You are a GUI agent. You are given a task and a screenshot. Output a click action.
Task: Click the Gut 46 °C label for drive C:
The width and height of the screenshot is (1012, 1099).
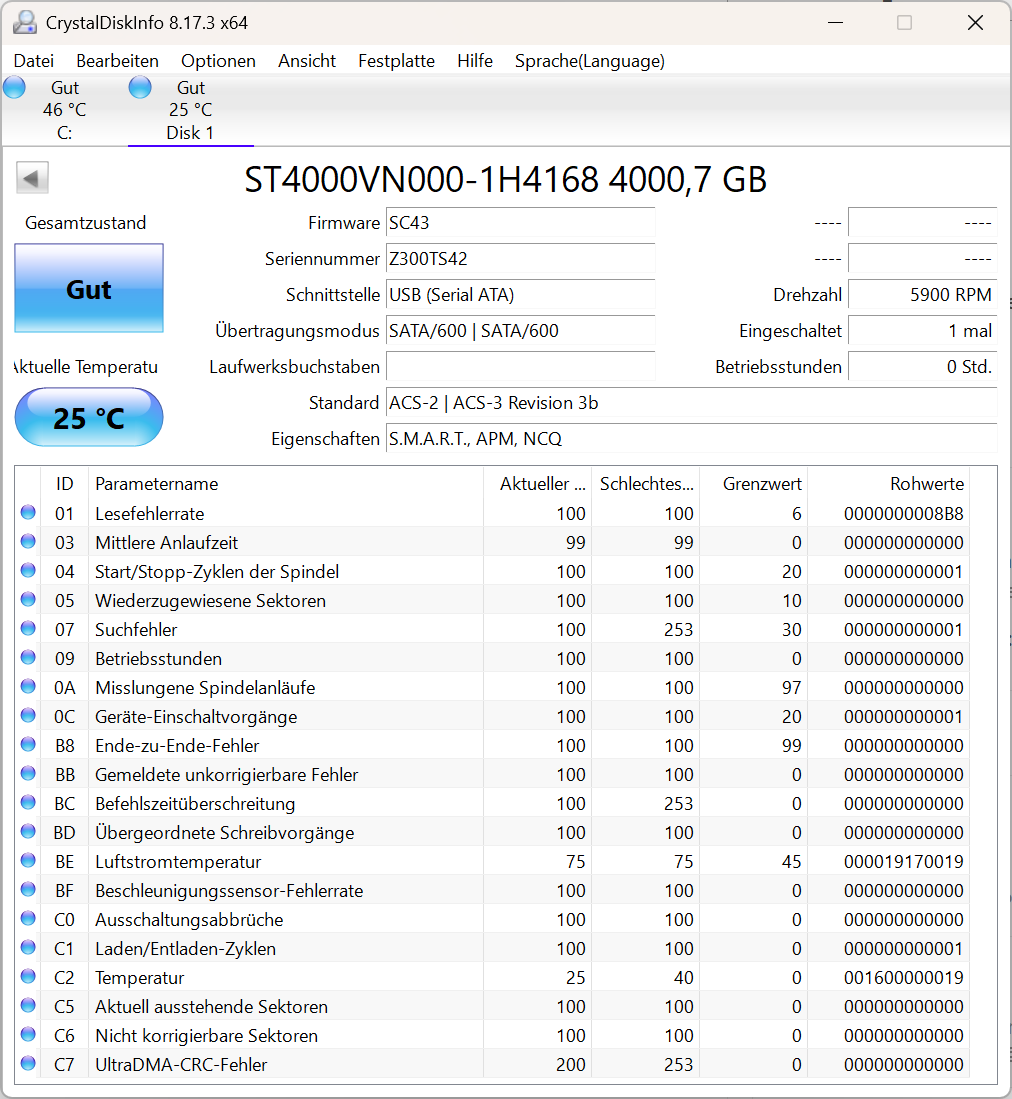(64, 99)
